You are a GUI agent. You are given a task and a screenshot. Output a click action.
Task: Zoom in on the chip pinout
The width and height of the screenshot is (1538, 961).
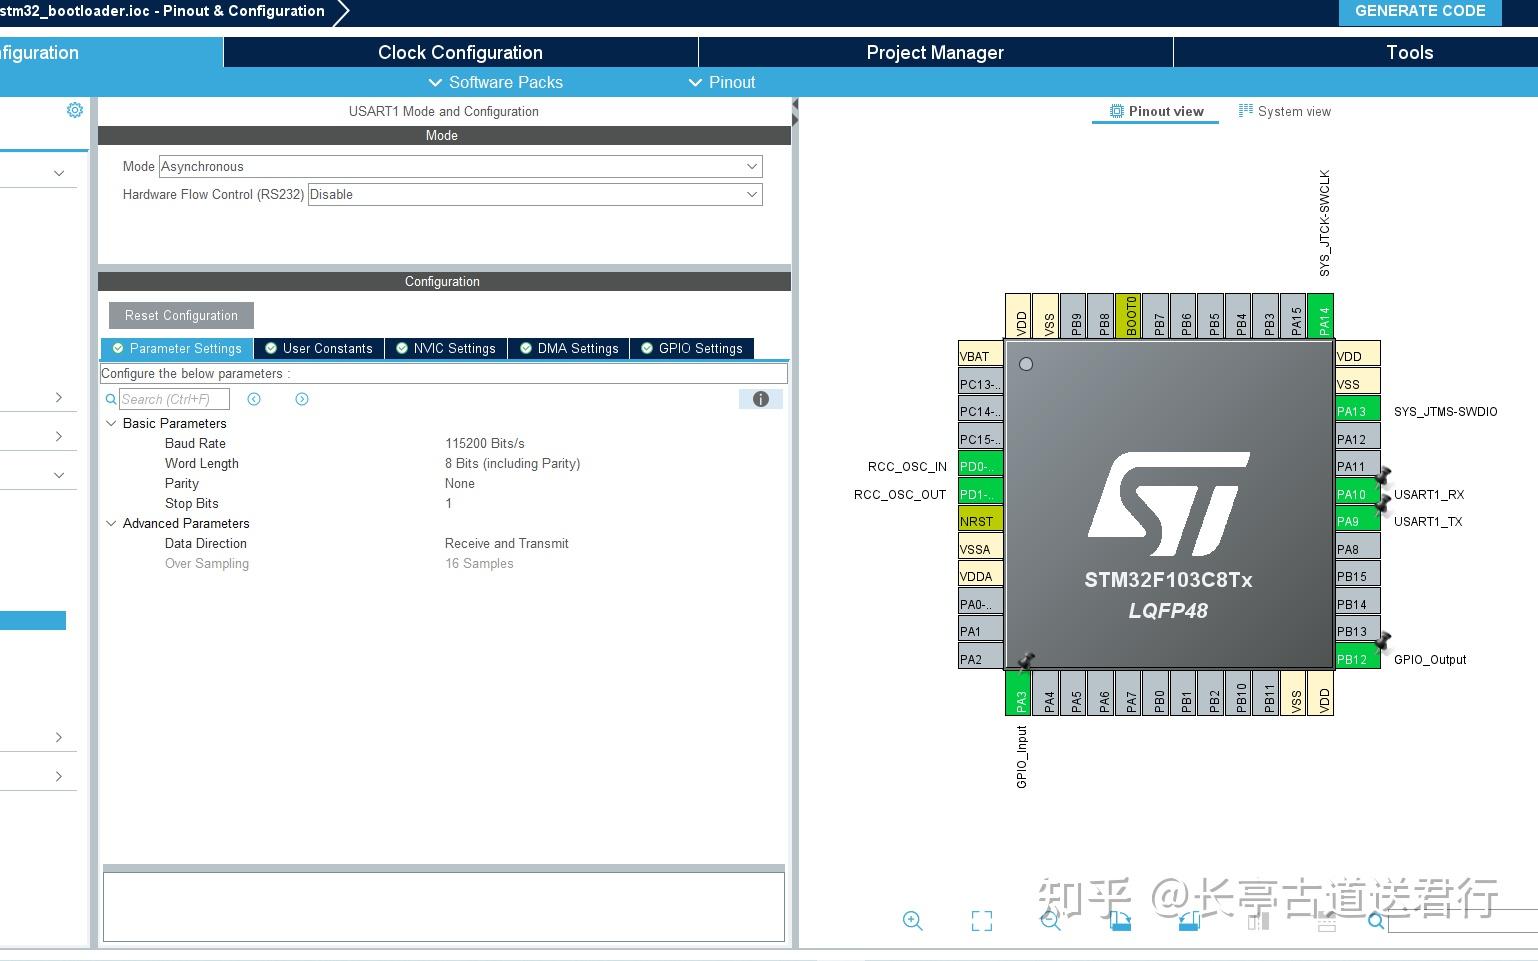912,921
